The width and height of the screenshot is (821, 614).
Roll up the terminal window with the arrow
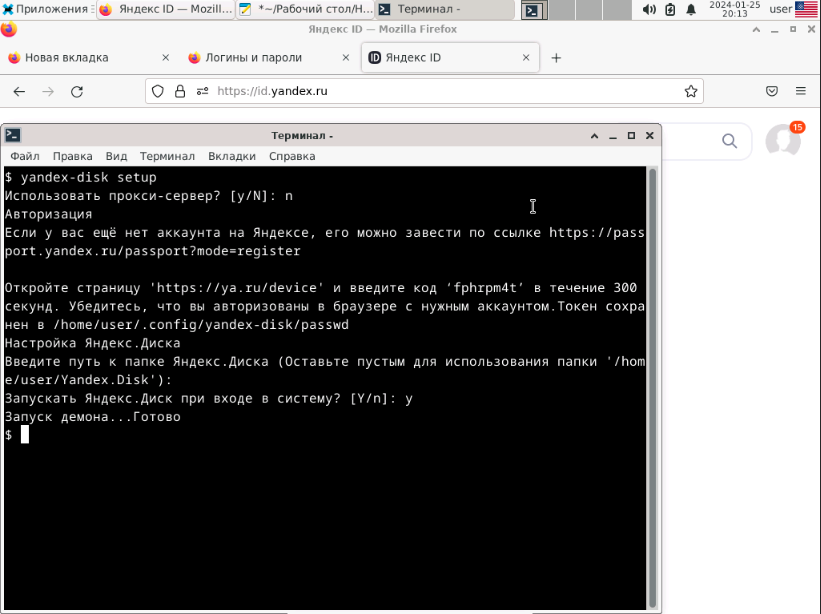(x=594, y=136)
